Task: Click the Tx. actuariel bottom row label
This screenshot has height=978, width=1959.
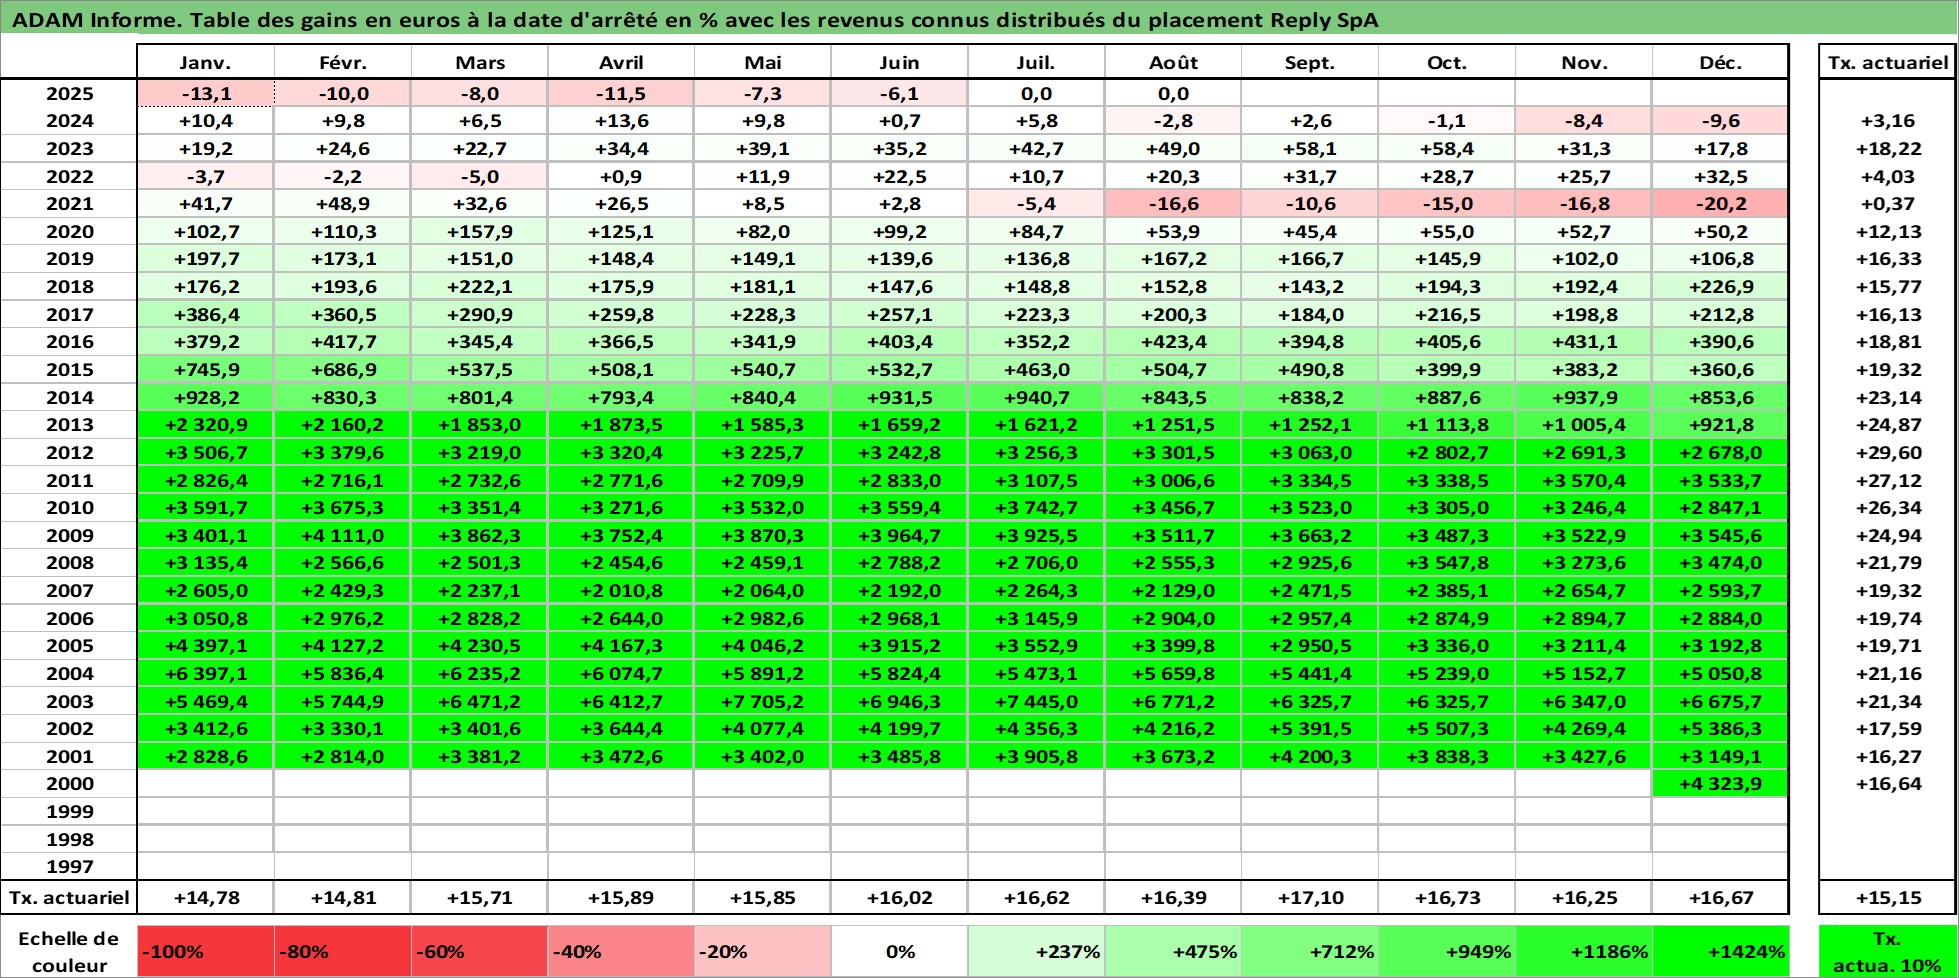Action: tap(69, 898)
